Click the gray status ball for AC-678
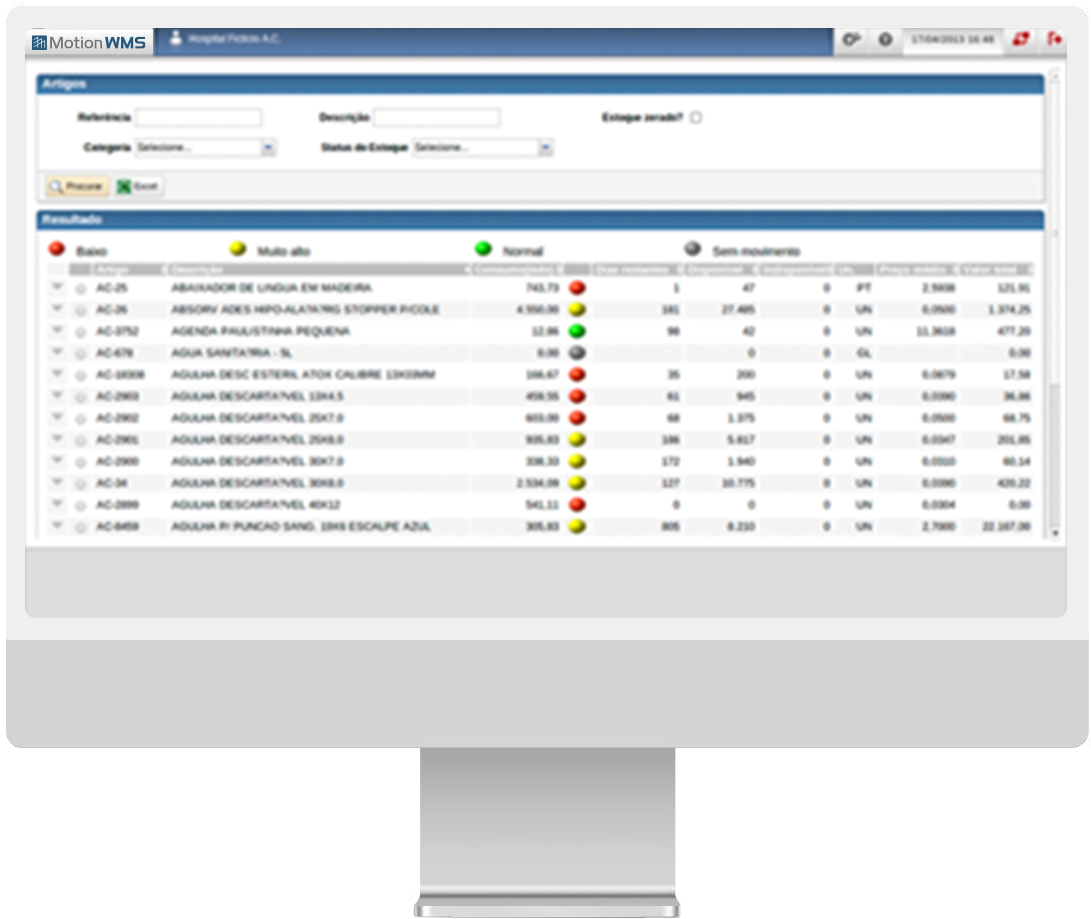 577,353
